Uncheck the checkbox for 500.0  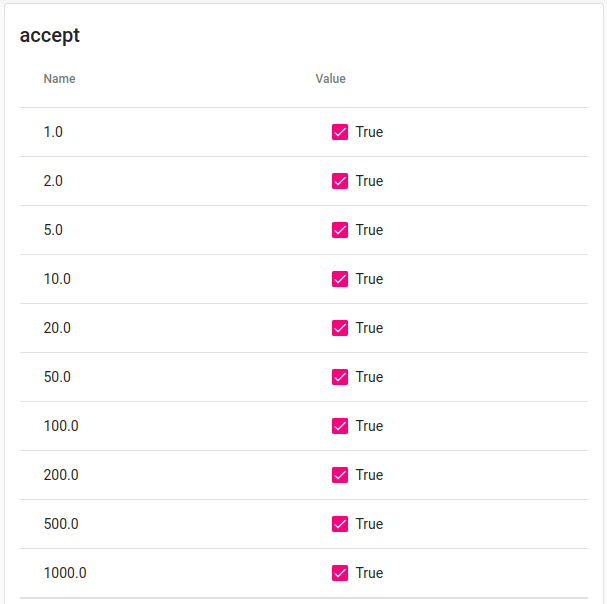tap(340, 524)
